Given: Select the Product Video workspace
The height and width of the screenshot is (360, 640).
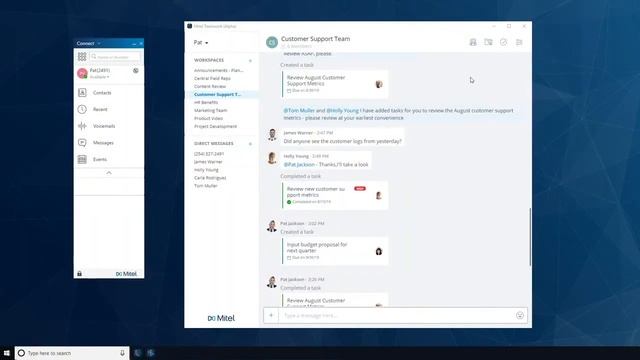Looking at the screenshot, I should 208,118.
